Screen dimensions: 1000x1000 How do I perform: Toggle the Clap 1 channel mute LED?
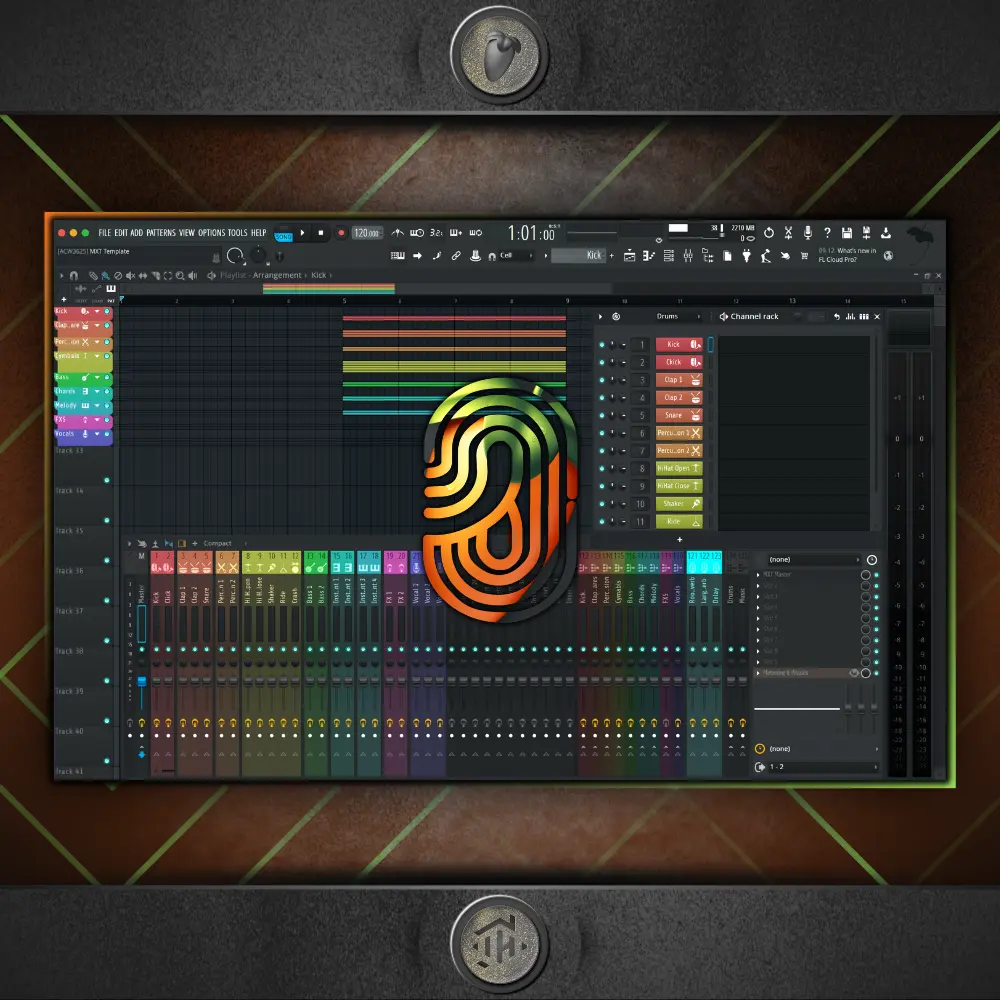[602, 380]
